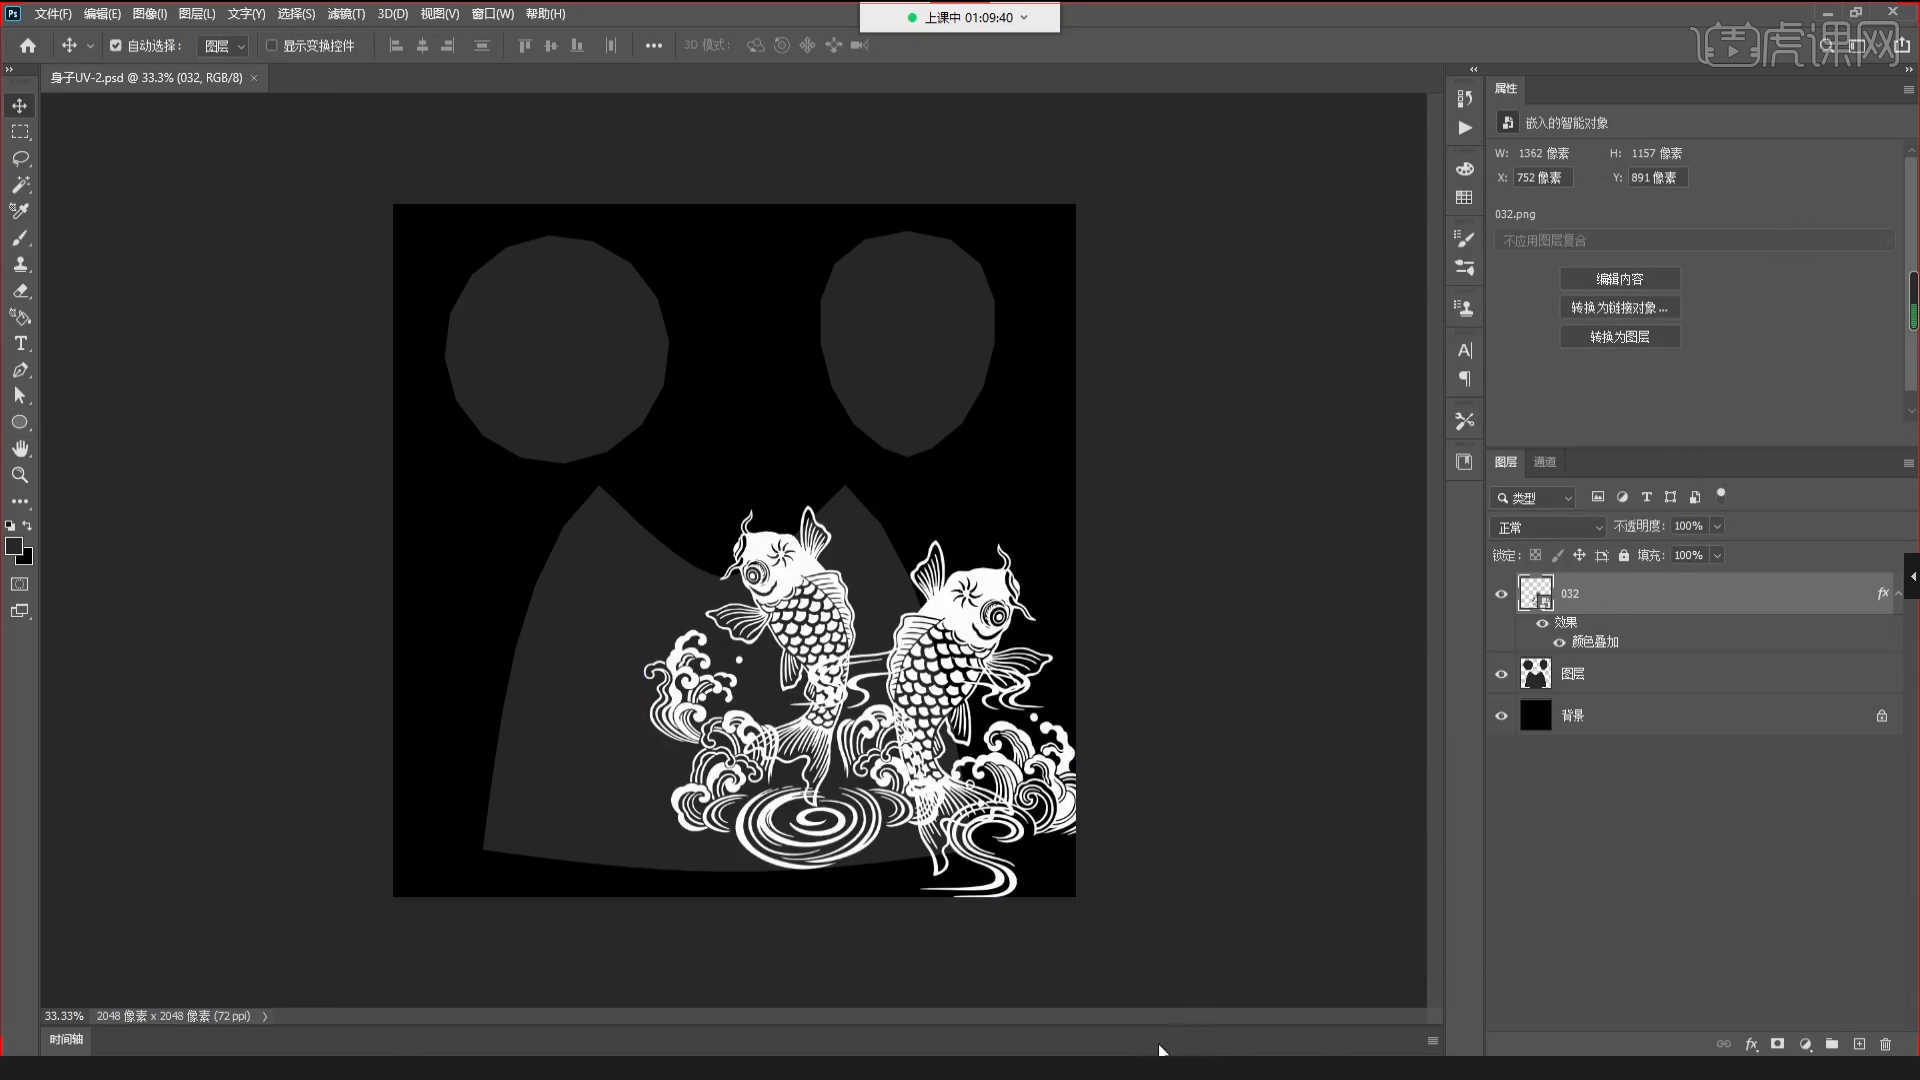1920x1080 pixels.
Task: Select the Zoom tool
Action: coord(20,475)
